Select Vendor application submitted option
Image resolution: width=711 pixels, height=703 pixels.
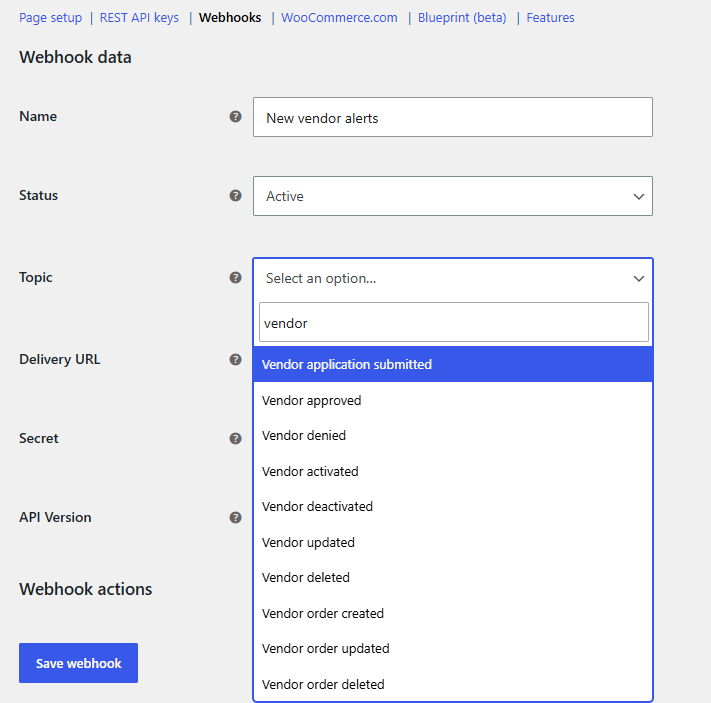point(453,364)
